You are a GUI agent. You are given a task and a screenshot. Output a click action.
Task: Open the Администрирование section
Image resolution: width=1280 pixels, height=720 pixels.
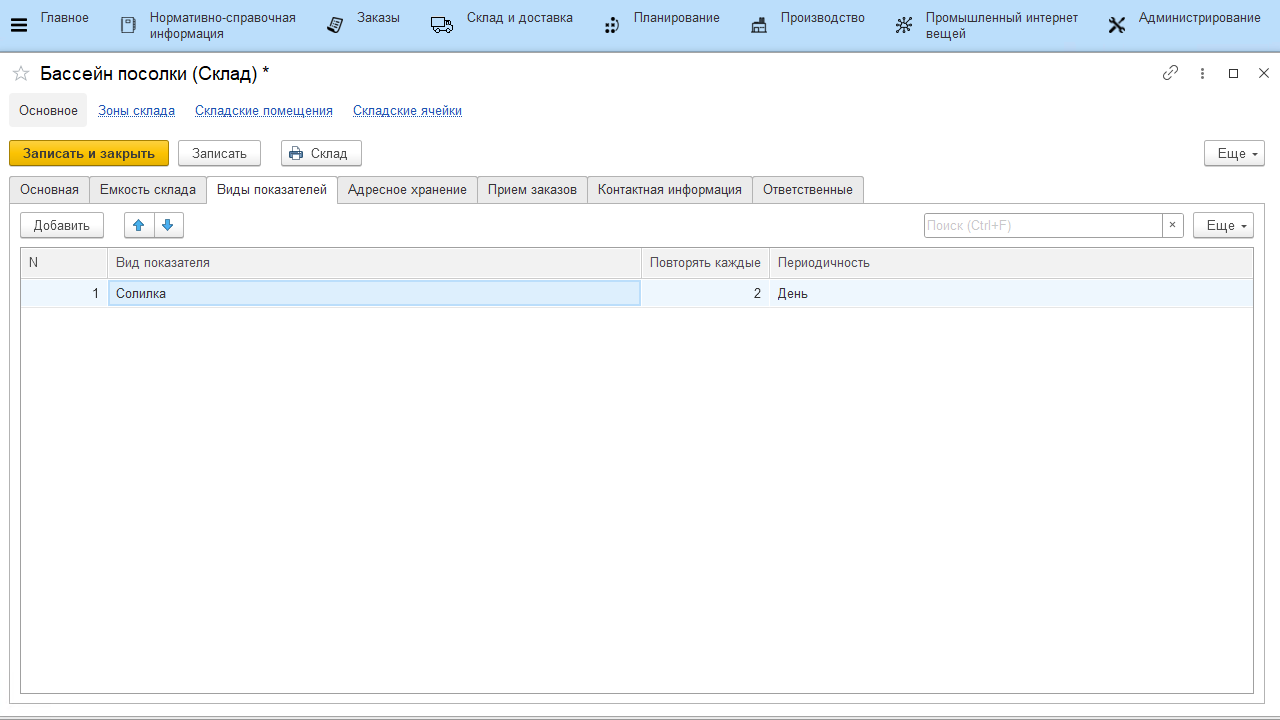coord(1184,25)
